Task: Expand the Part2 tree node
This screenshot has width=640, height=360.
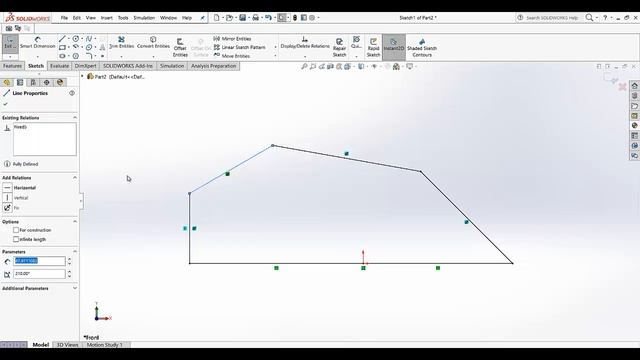Action: point(83,76)
